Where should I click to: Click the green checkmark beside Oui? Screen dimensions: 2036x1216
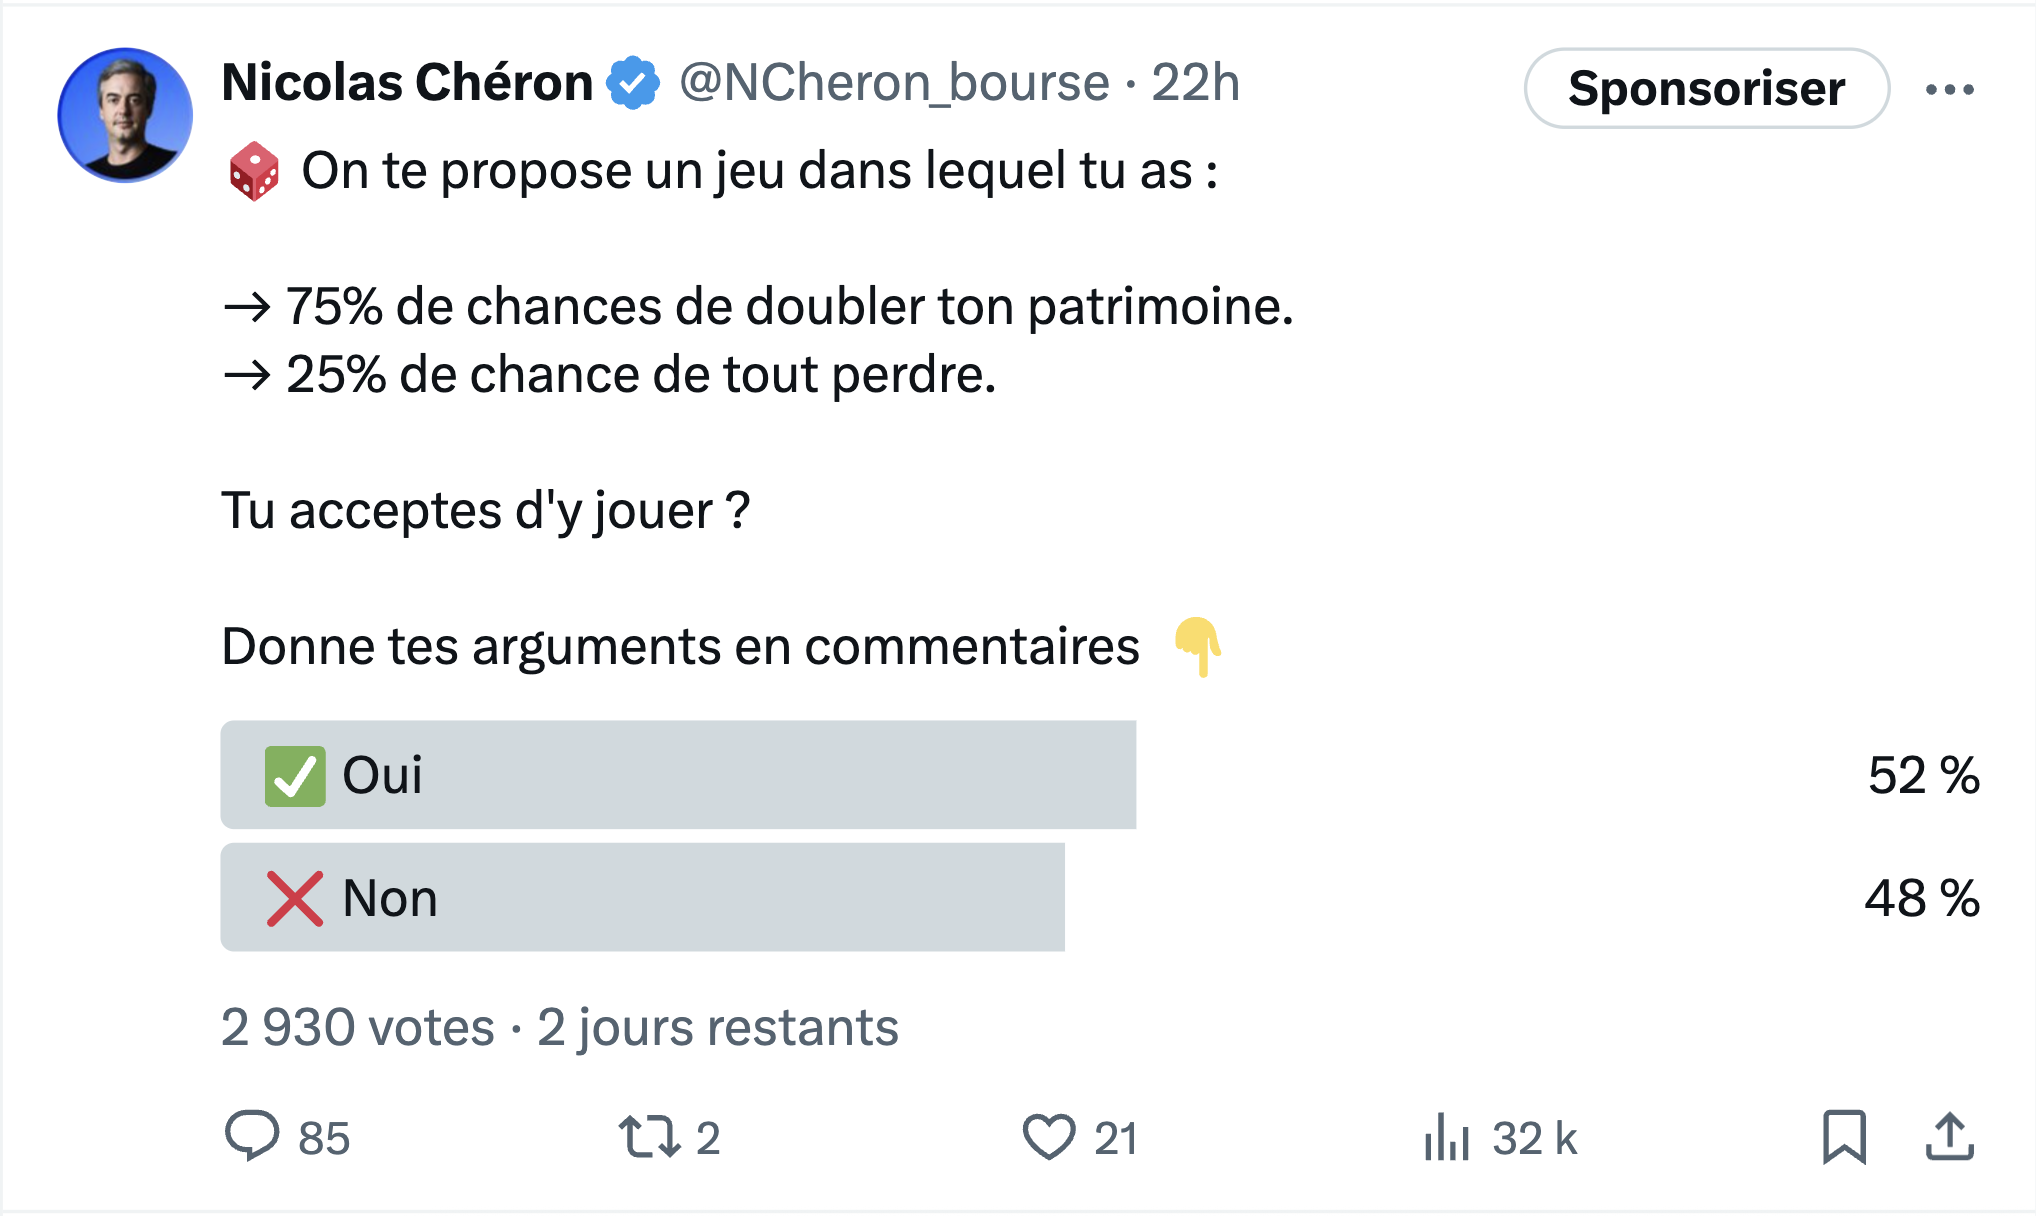pos(295,776)
